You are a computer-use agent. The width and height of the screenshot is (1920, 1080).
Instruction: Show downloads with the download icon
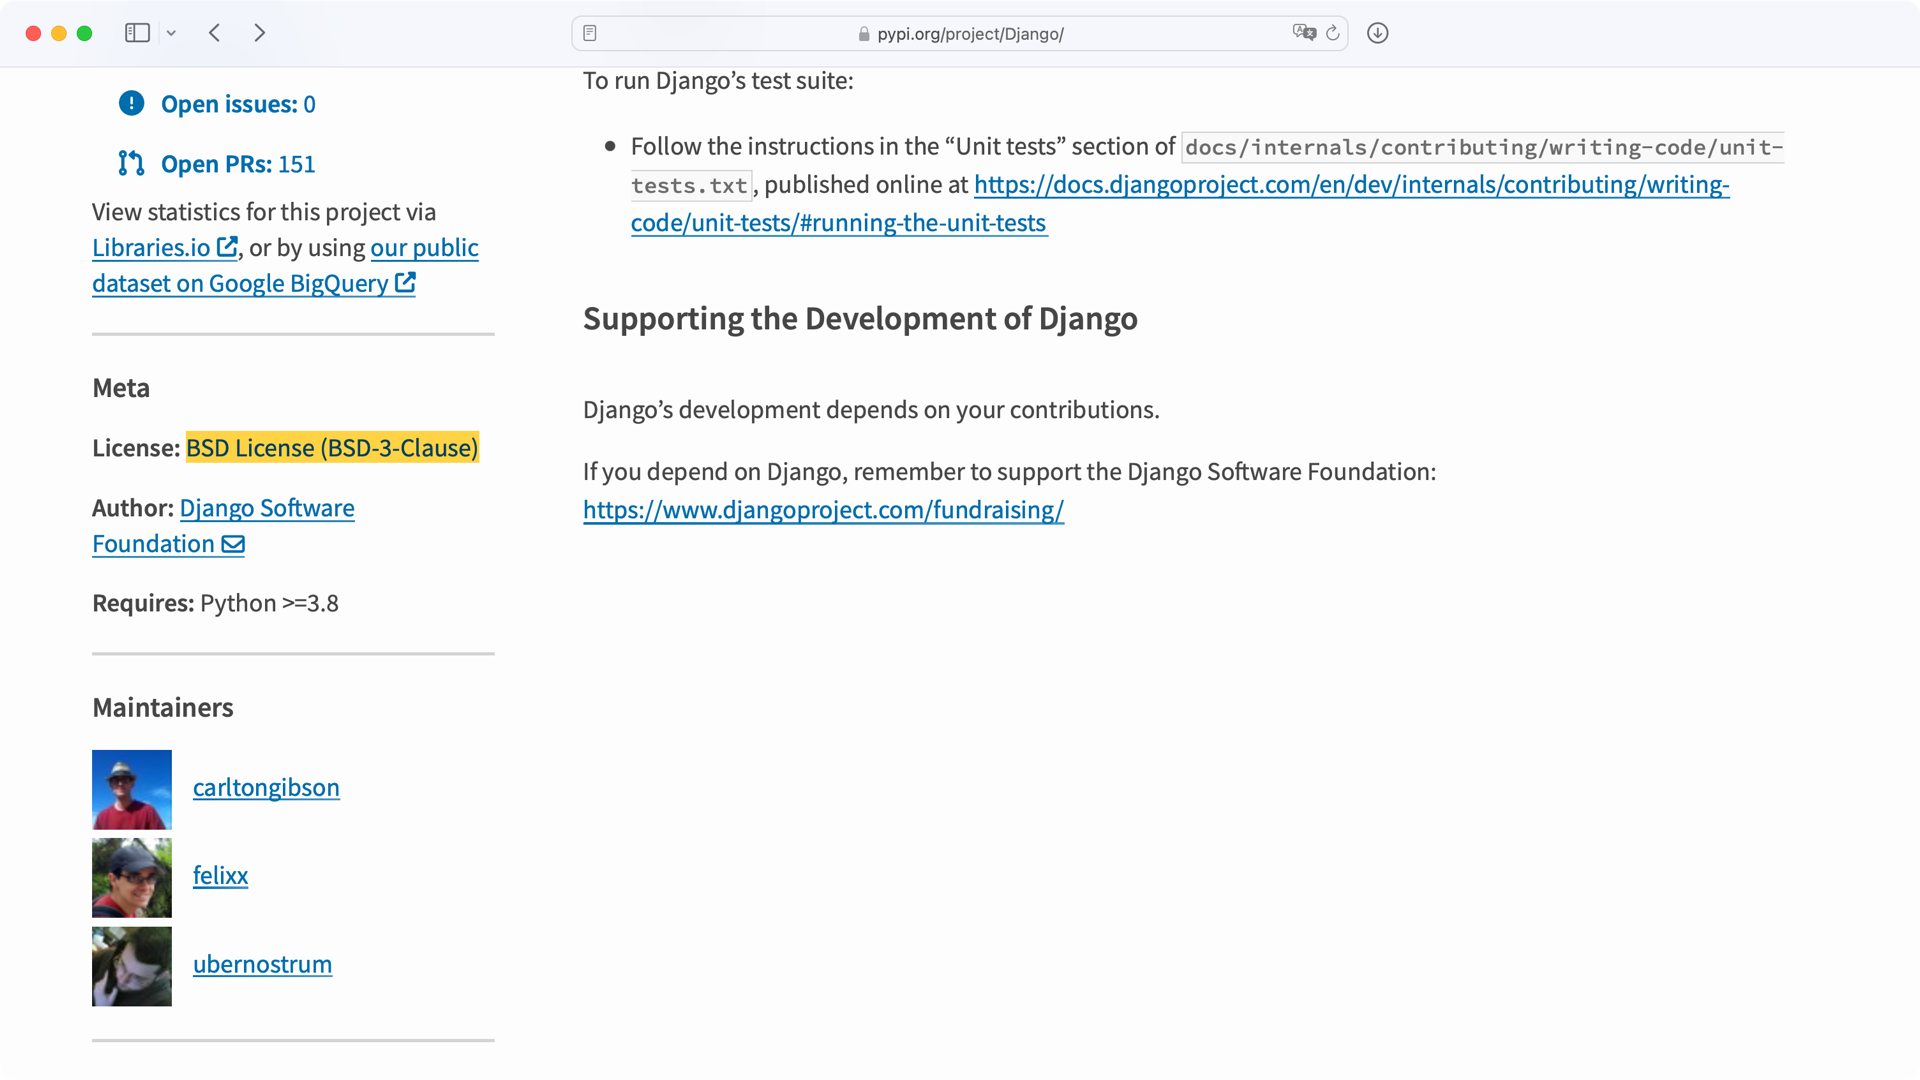pyautogui.click(x=1377, y=33)
